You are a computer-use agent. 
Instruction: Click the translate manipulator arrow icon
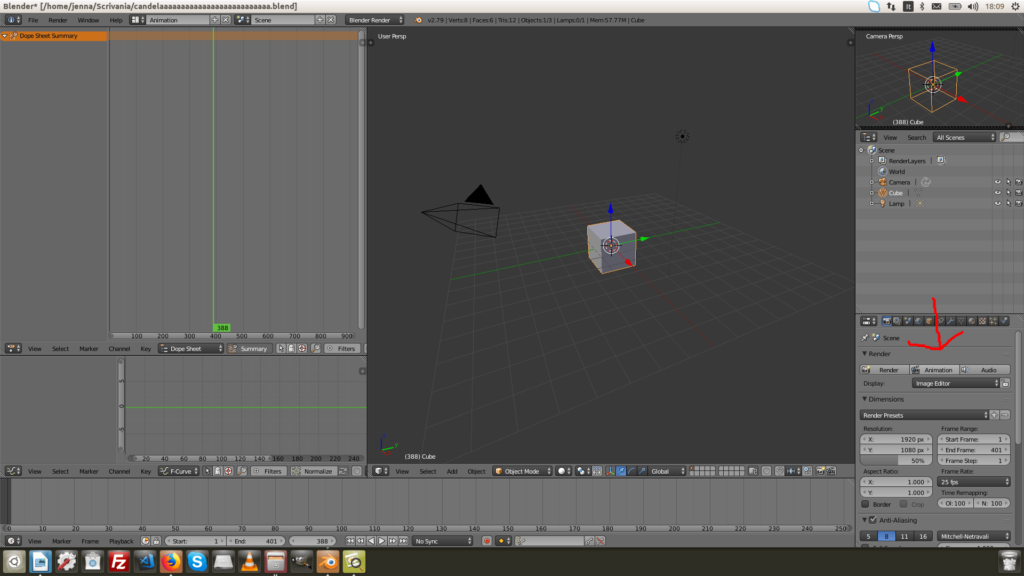(621, 471)
